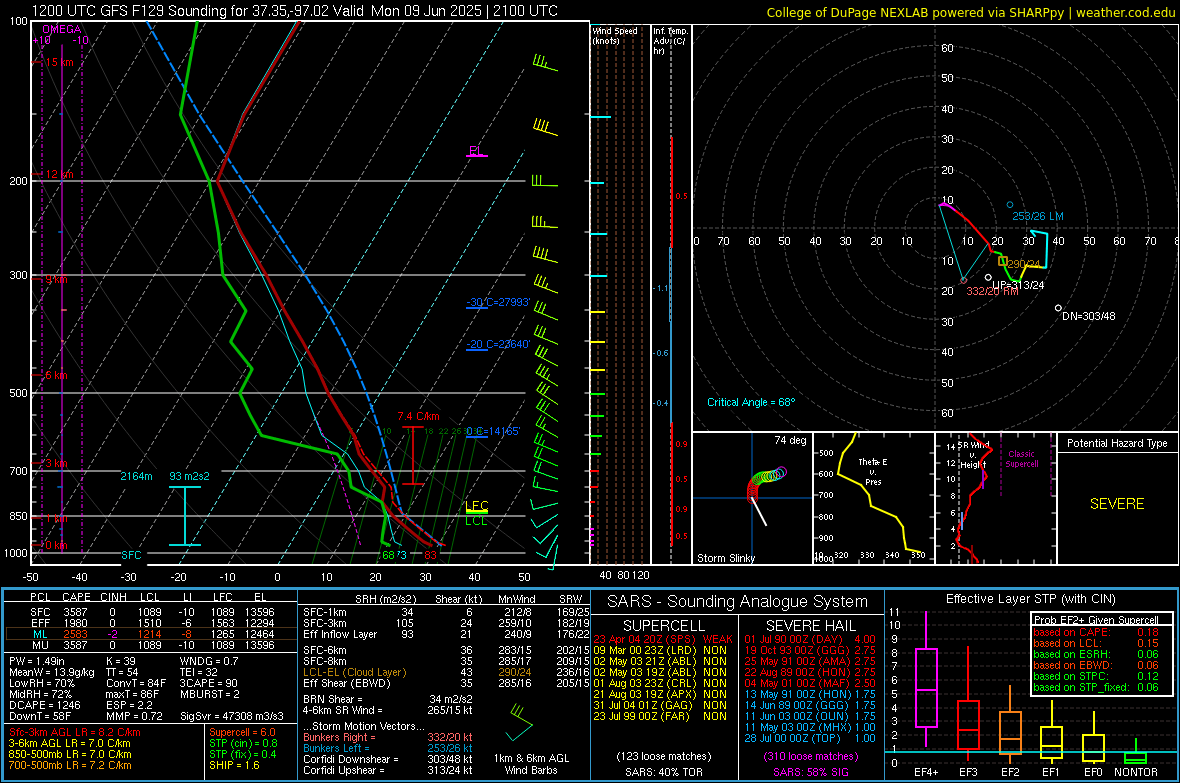The width and height of the screenshot is (1180, 783).
Task: Click the 93 m2s2 inflow SRH label
Action: [190, 476]
